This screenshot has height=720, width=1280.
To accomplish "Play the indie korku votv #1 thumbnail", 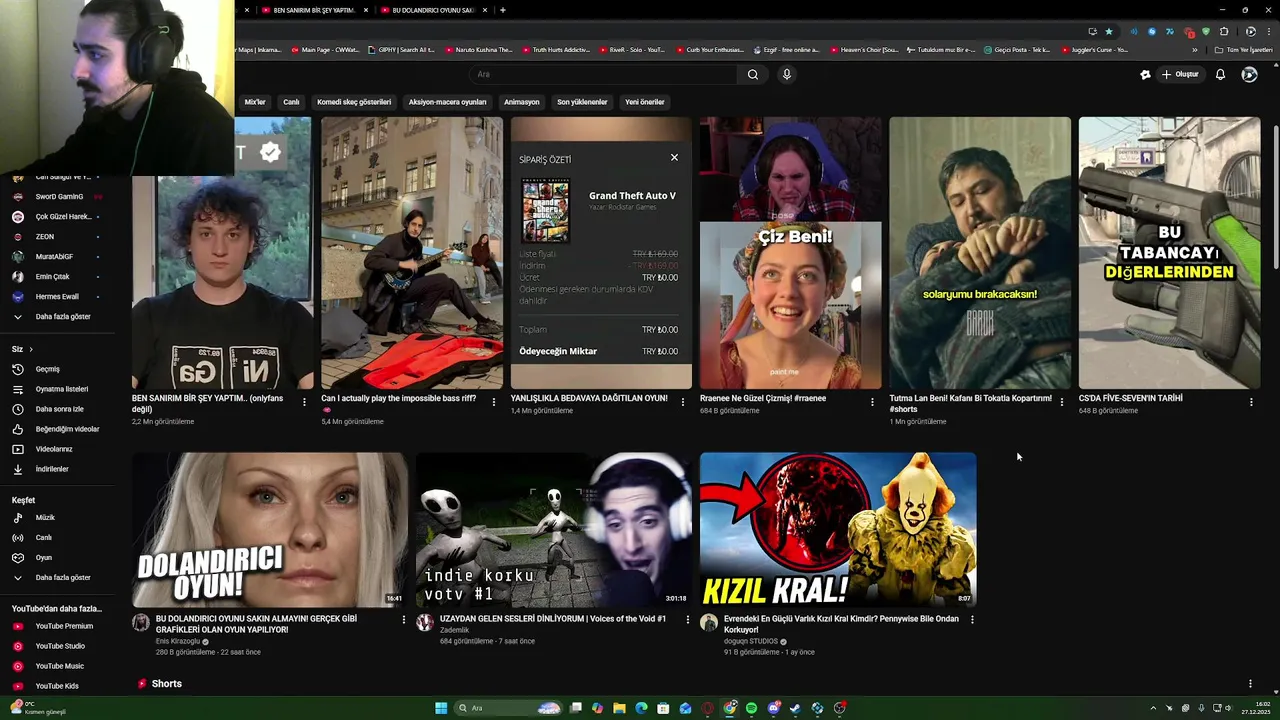I will tap(553, 529).
